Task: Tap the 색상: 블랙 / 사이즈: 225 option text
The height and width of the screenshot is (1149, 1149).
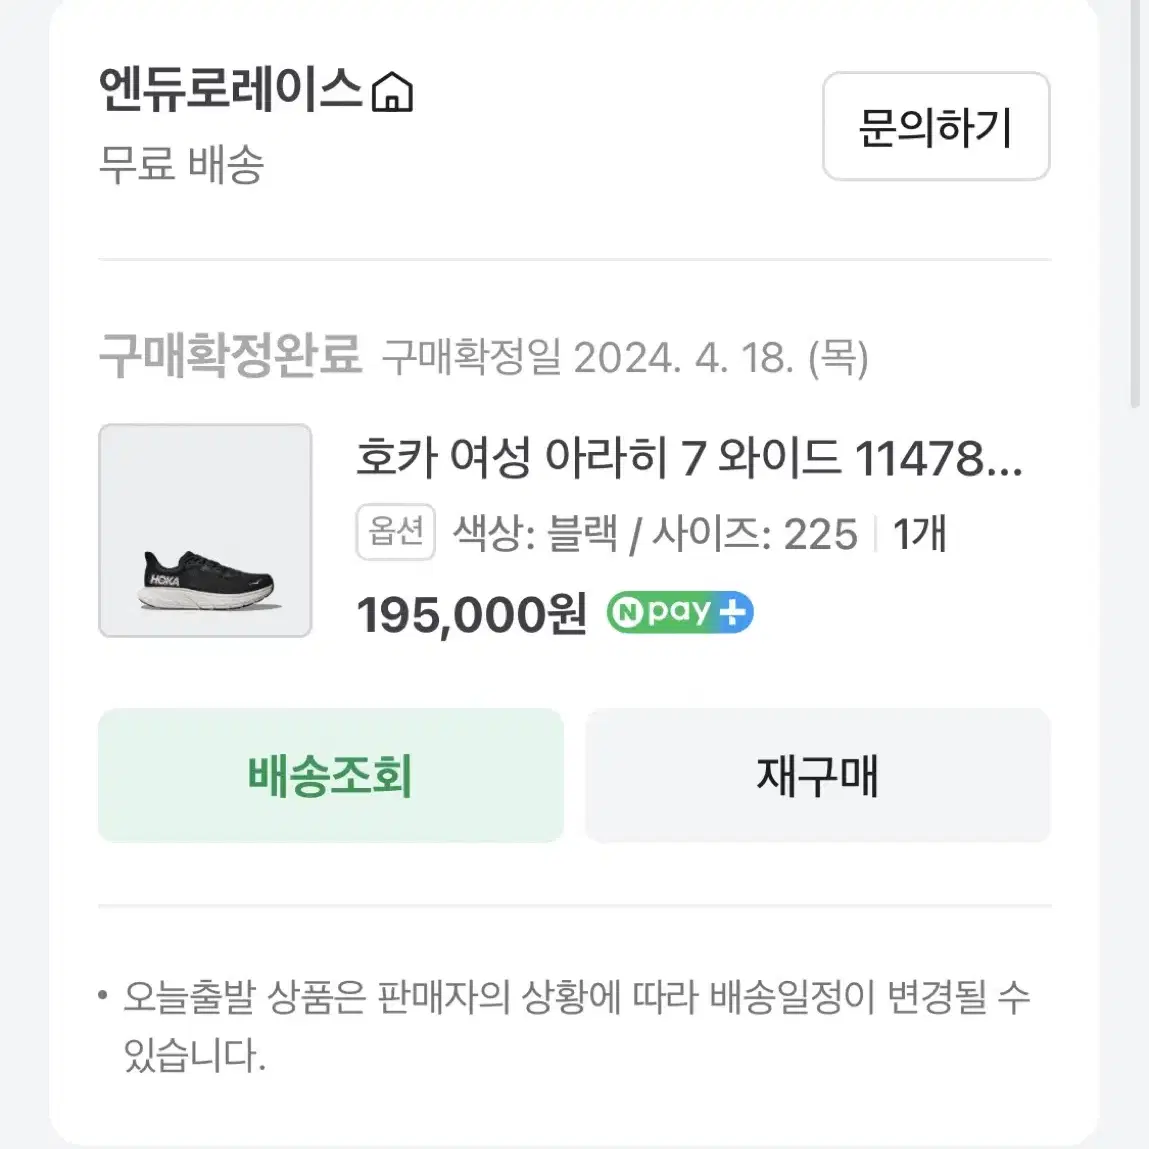Action: coord(655,533)
